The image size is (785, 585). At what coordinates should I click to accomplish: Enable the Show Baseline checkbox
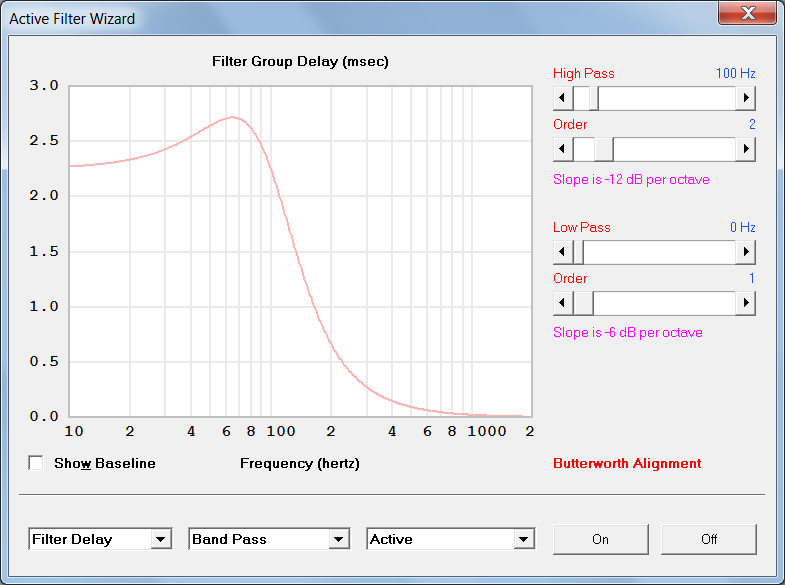click(36, 463)
